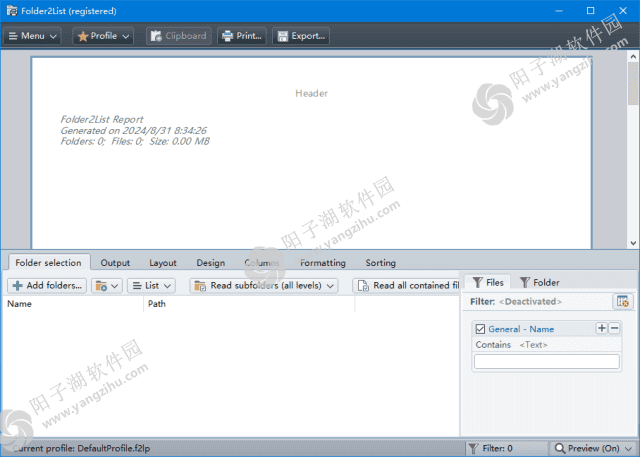The width and height of the screenshot is (640, 457).
Task: Open the folder options icon dropdown
Action: [107, 286]
